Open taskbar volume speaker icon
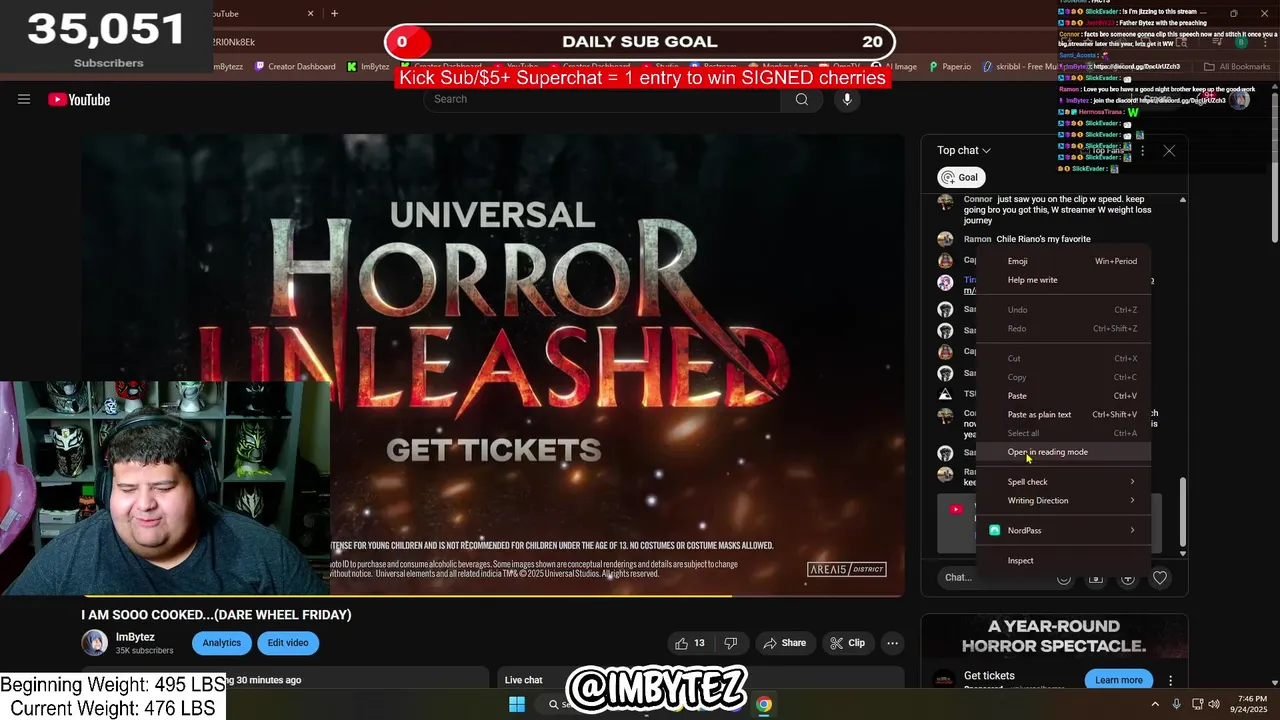 pos(1214,704)
